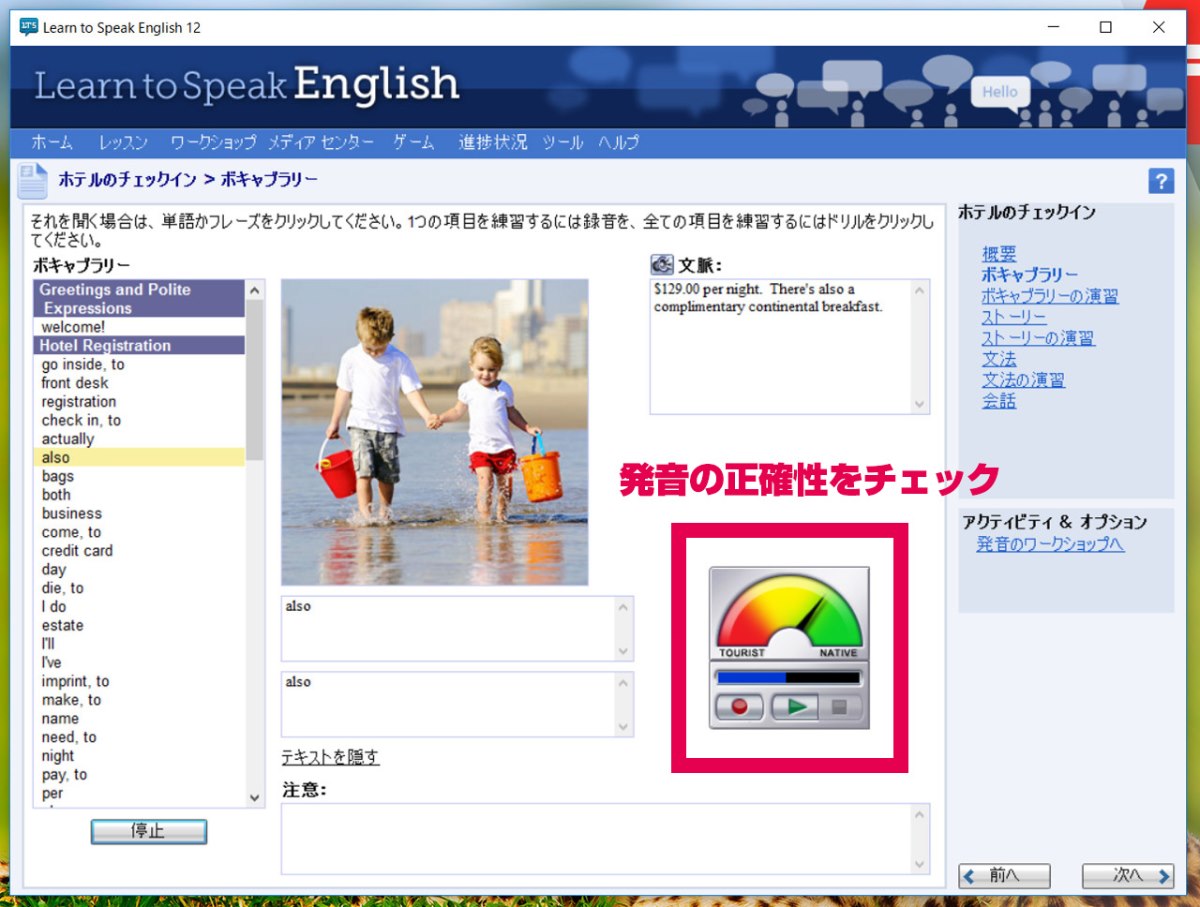1200x907 pixels.
Task: Open the 概要 link in the sidebar
Action: coord(998,254)
